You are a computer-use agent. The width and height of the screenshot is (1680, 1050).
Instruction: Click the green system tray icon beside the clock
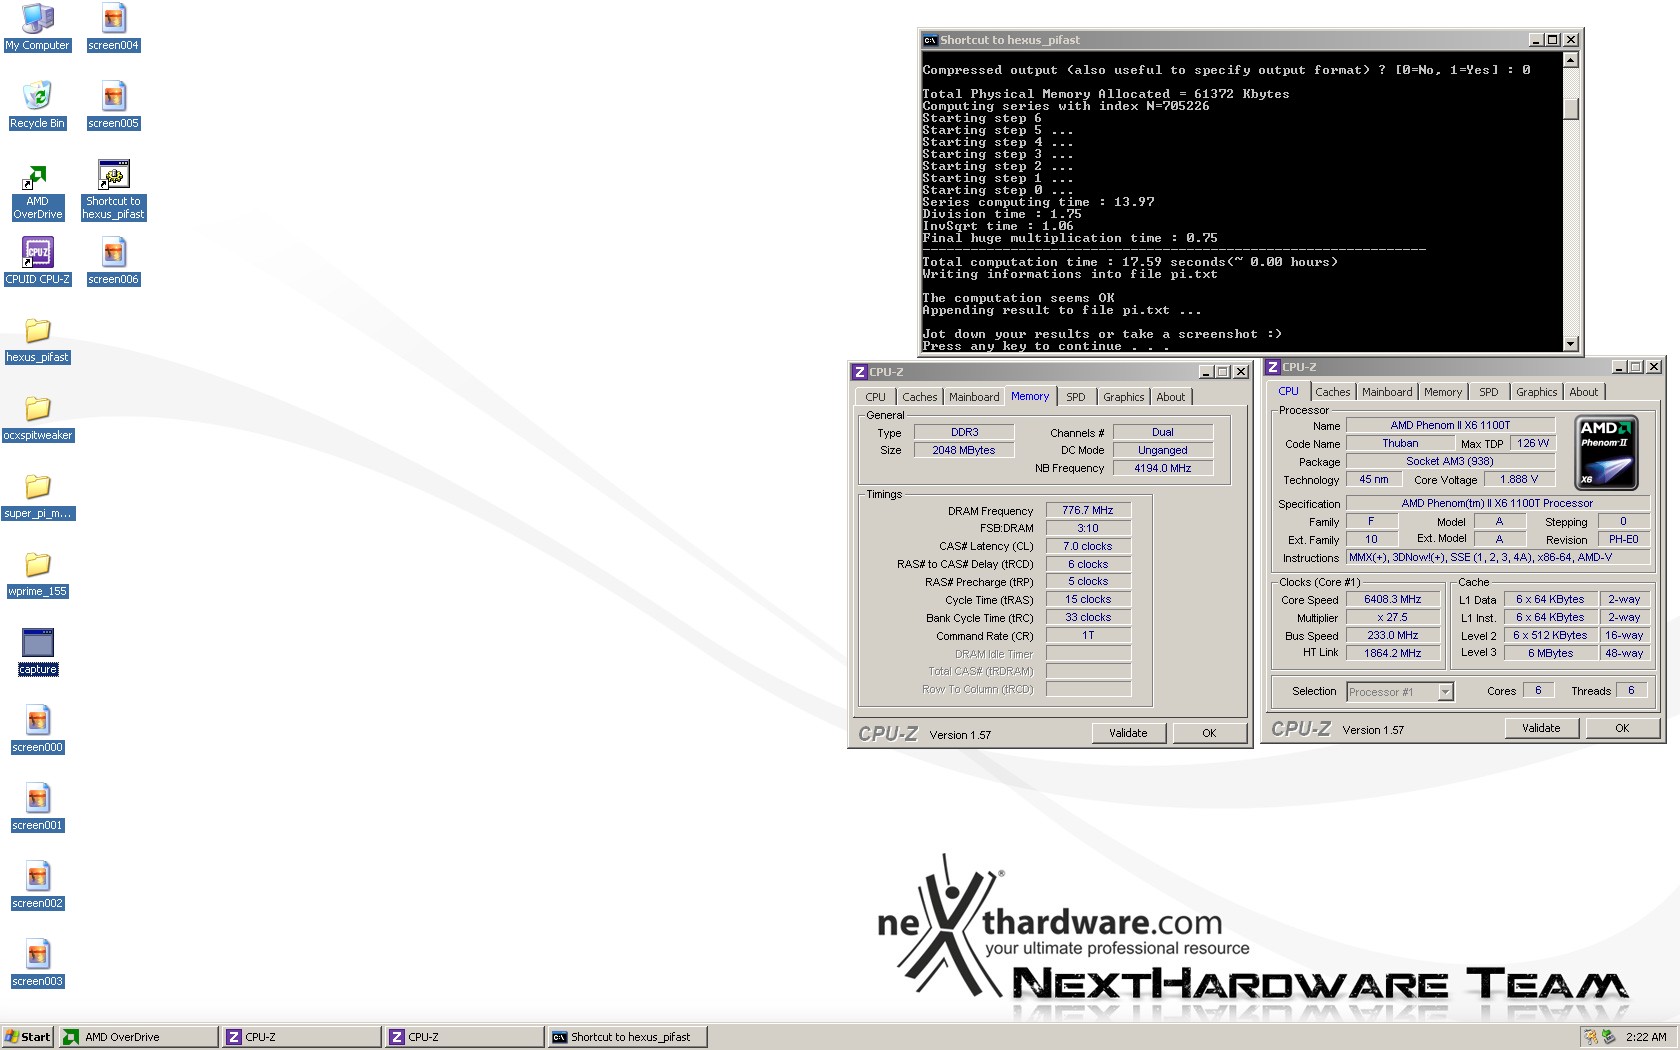tap(1608, 1037)
